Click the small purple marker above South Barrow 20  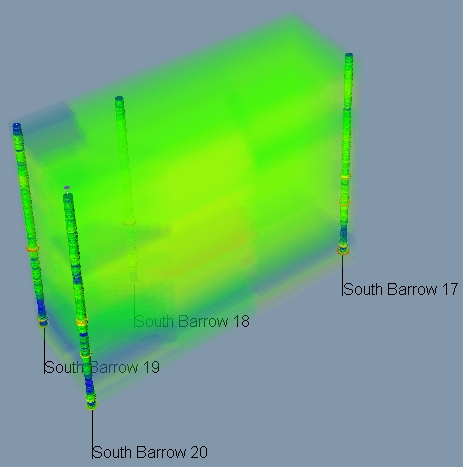click(x=67, y=188)
